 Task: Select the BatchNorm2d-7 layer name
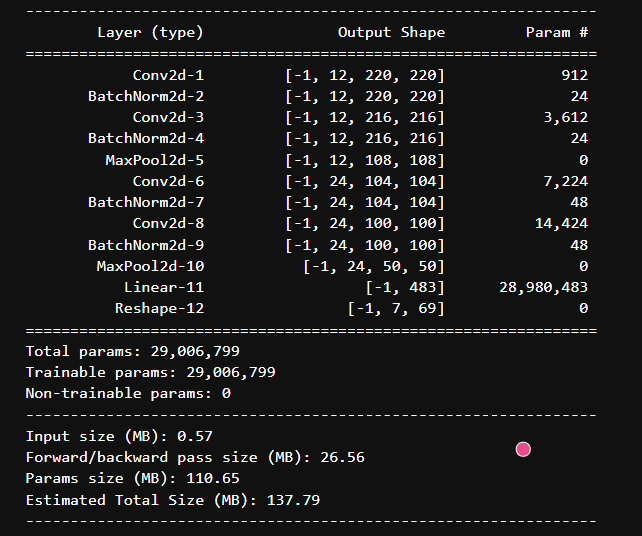click(146, 202)
